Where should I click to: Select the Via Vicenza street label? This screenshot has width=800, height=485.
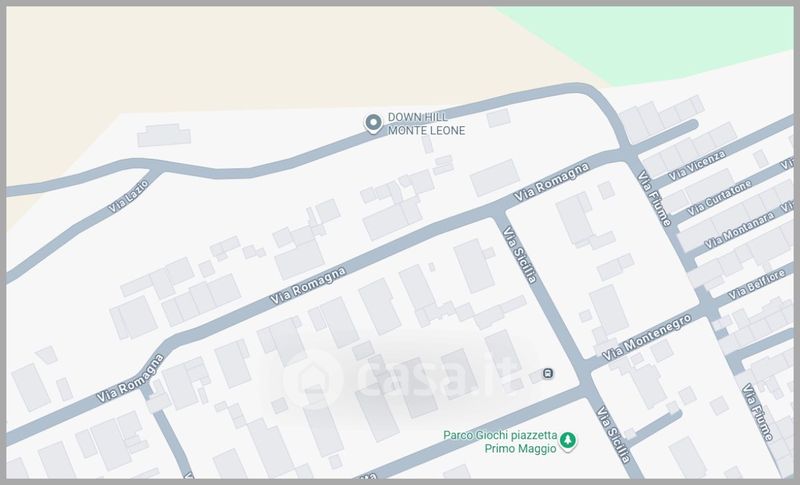[x=697, y=163]
